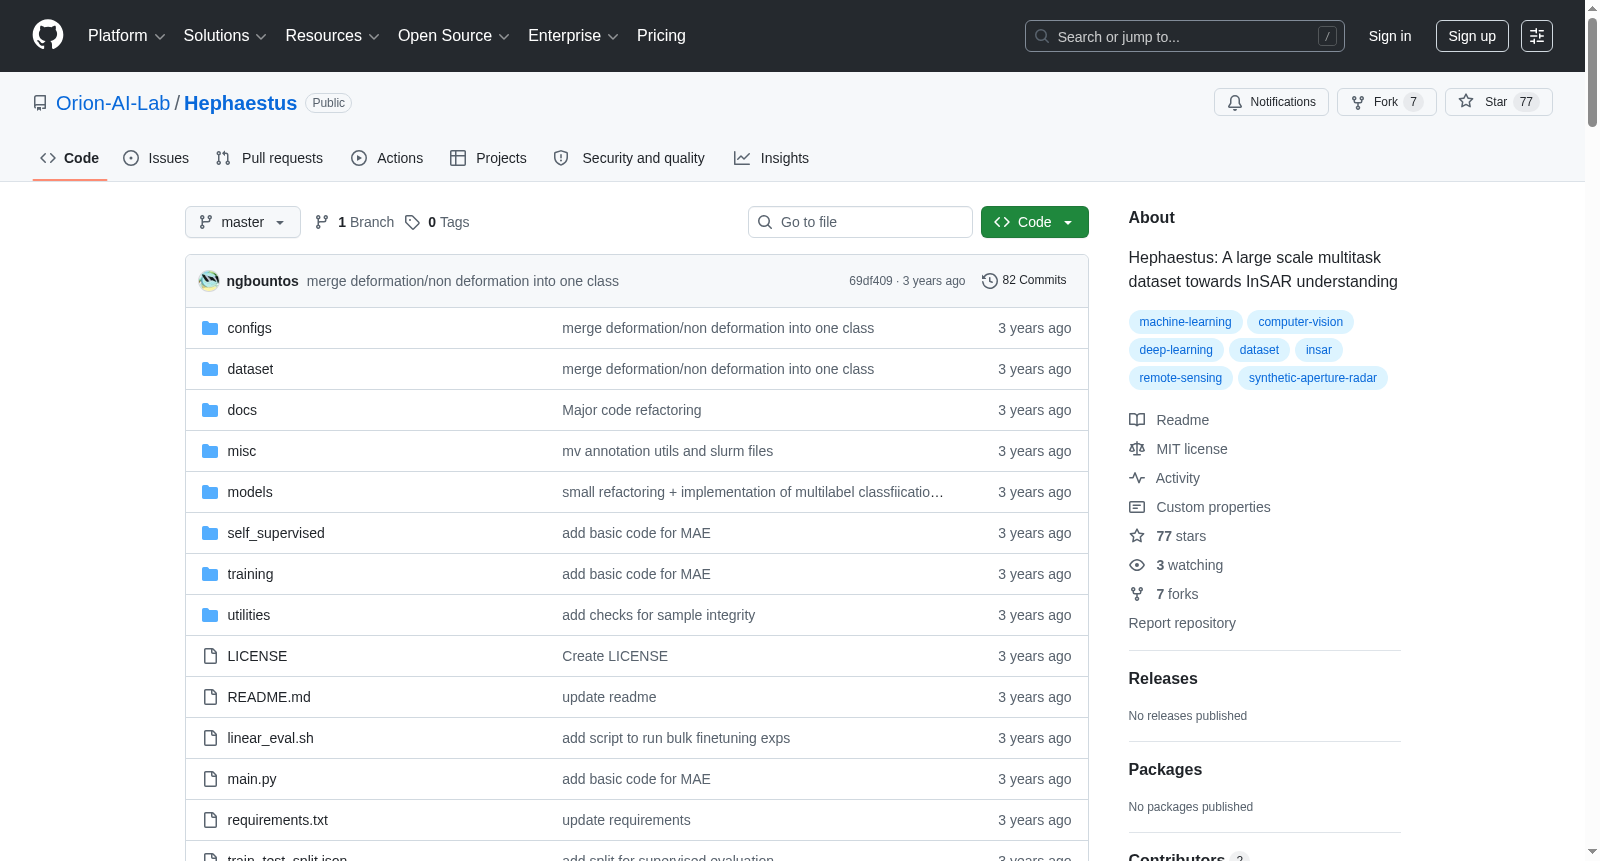Open the utilities folder
Image resolution: width=1600 pixels, height=861 pixels.
248,615
